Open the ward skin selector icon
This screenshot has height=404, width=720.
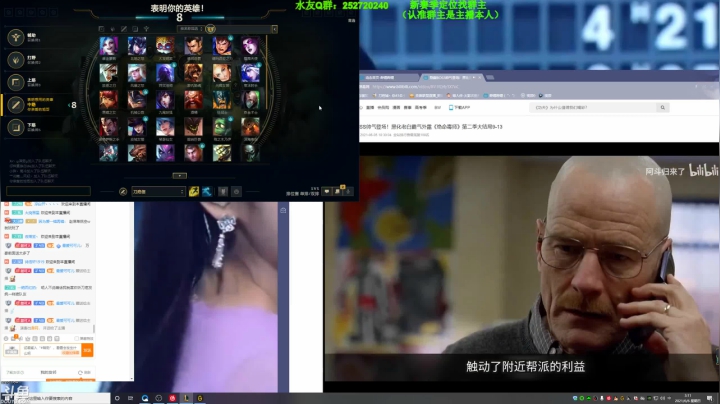[x=223, y=191]
